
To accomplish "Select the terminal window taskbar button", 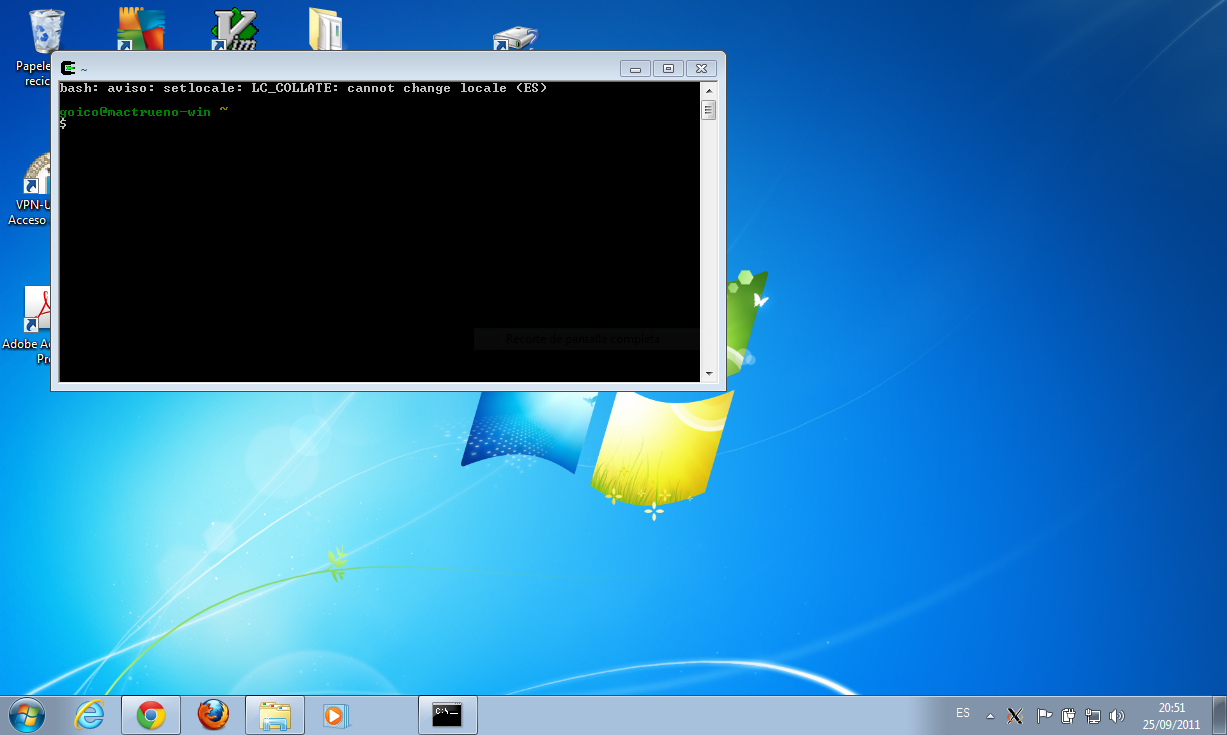I will [x=447, y=715].
